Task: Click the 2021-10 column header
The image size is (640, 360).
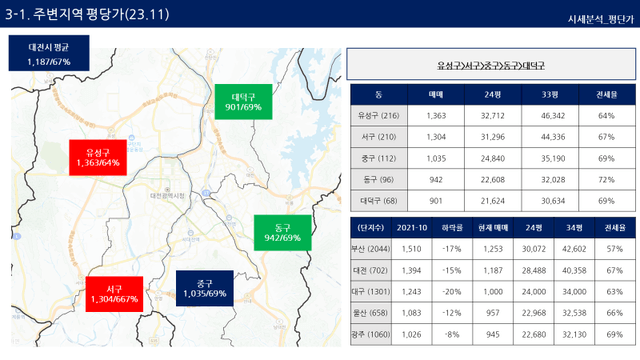Action: pos(411,228)
